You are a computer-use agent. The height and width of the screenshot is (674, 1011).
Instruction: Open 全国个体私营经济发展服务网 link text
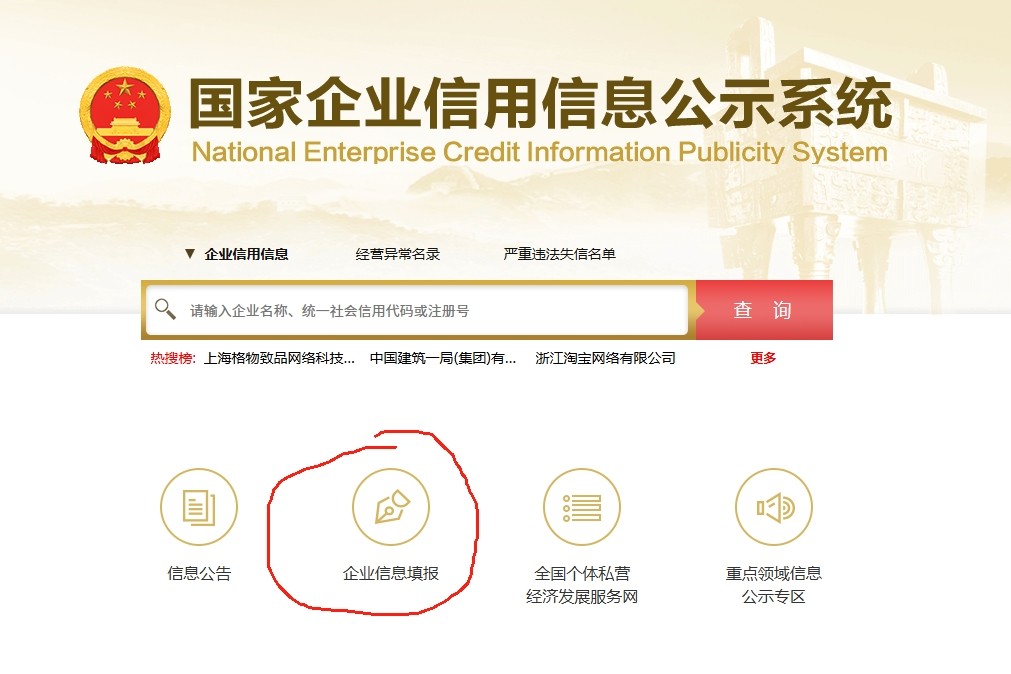coord(582,585)
